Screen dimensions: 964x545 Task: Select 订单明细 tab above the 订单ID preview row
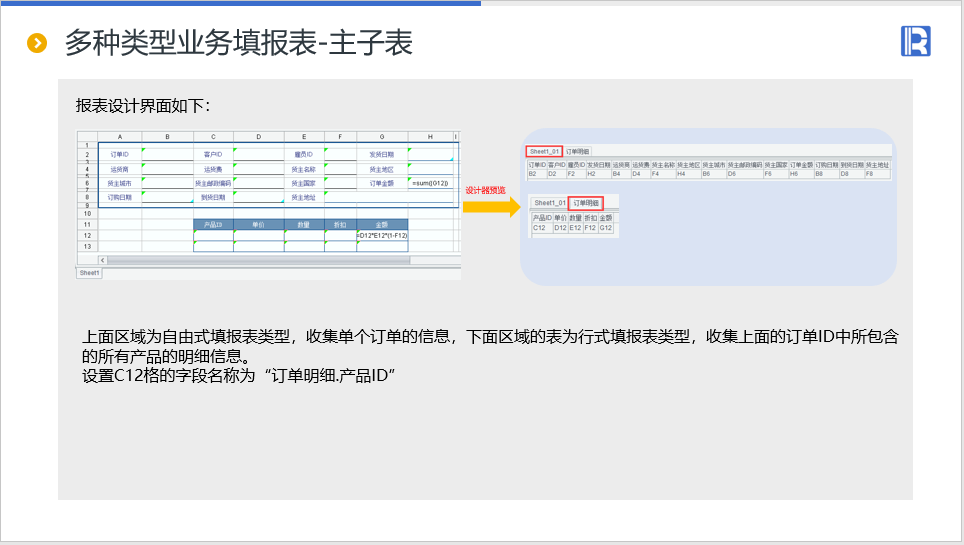coord(577,151)
